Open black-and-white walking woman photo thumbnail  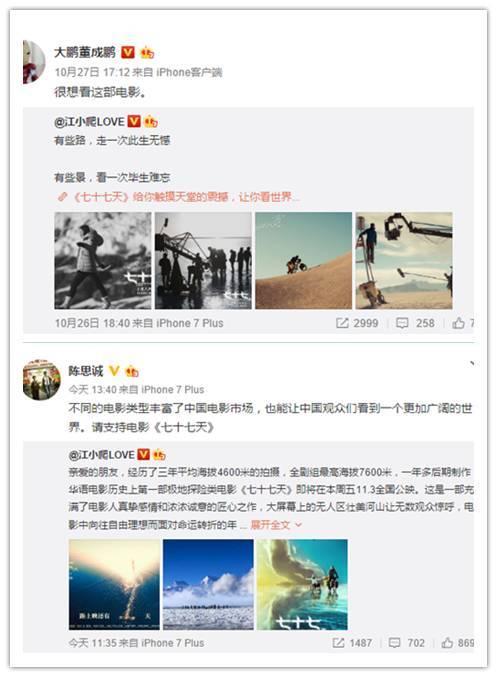point(103,260)
